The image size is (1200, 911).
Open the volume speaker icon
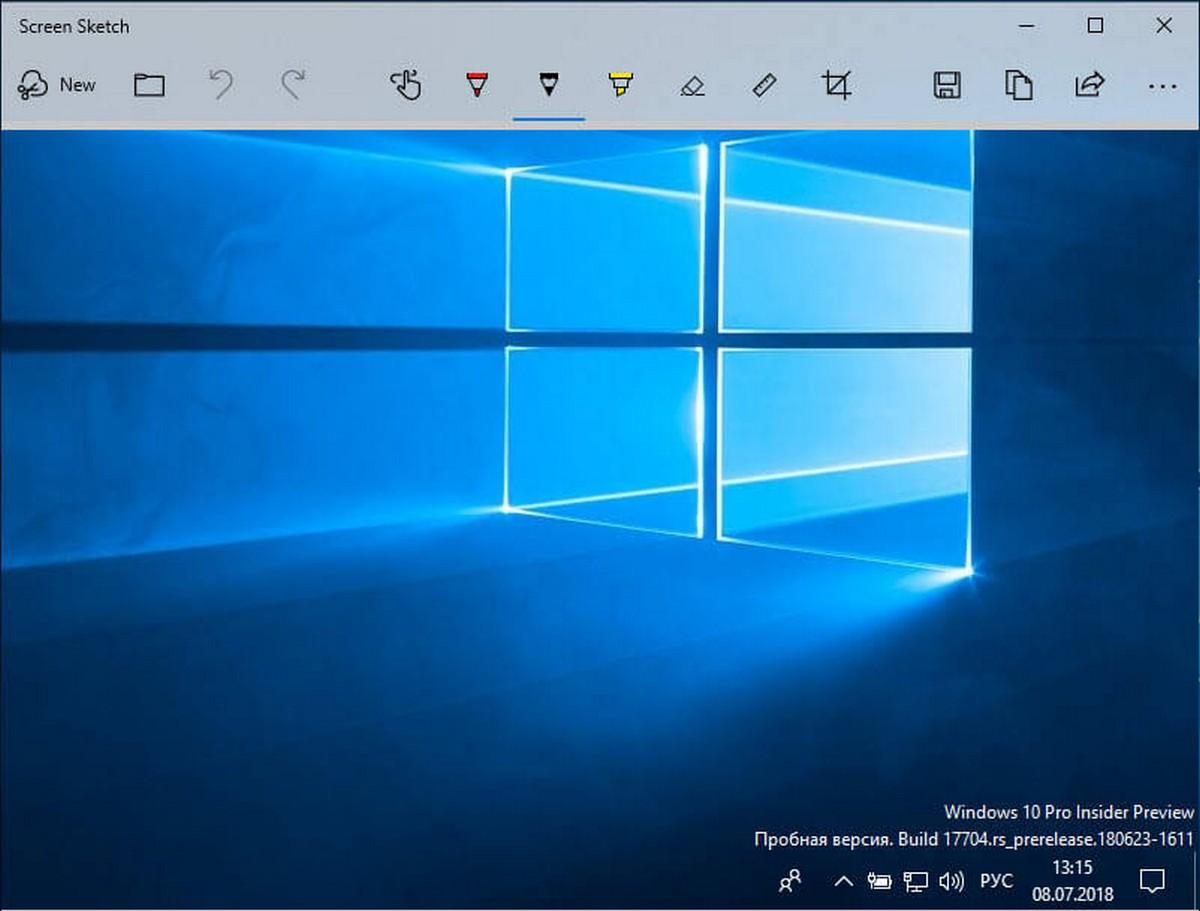[951, 881]
